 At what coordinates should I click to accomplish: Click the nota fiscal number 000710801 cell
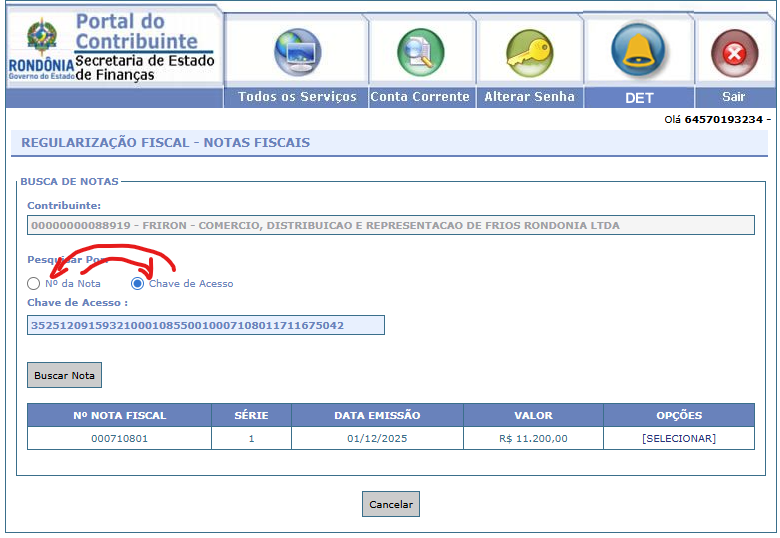(x=119, y=438)
